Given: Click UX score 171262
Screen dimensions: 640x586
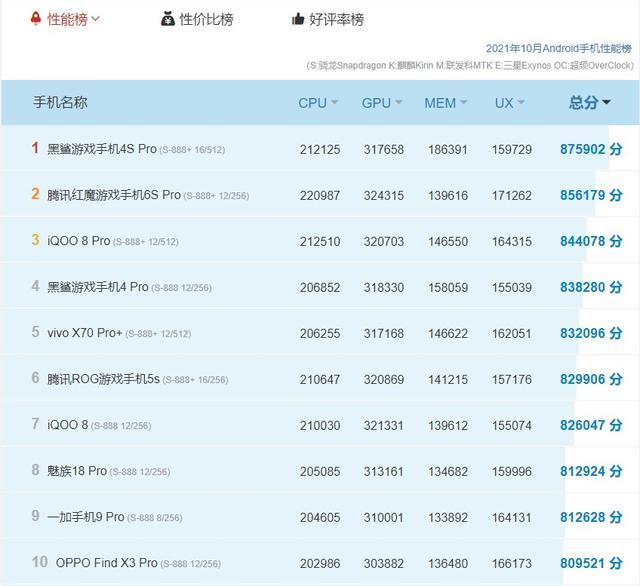Looking at the screenshot, I should (x=512, y=195).
